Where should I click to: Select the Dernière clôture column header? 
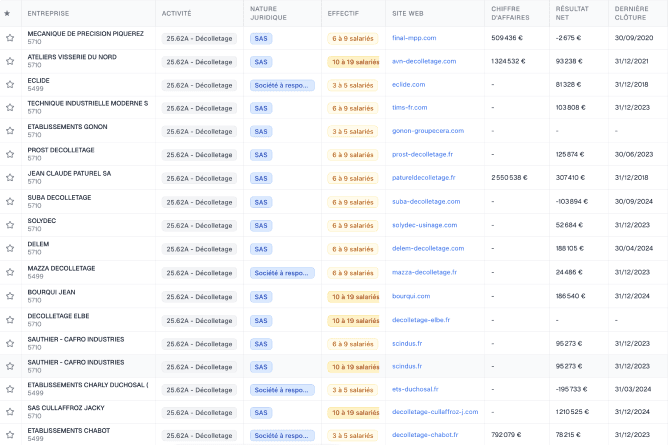(x=632, y=13)
